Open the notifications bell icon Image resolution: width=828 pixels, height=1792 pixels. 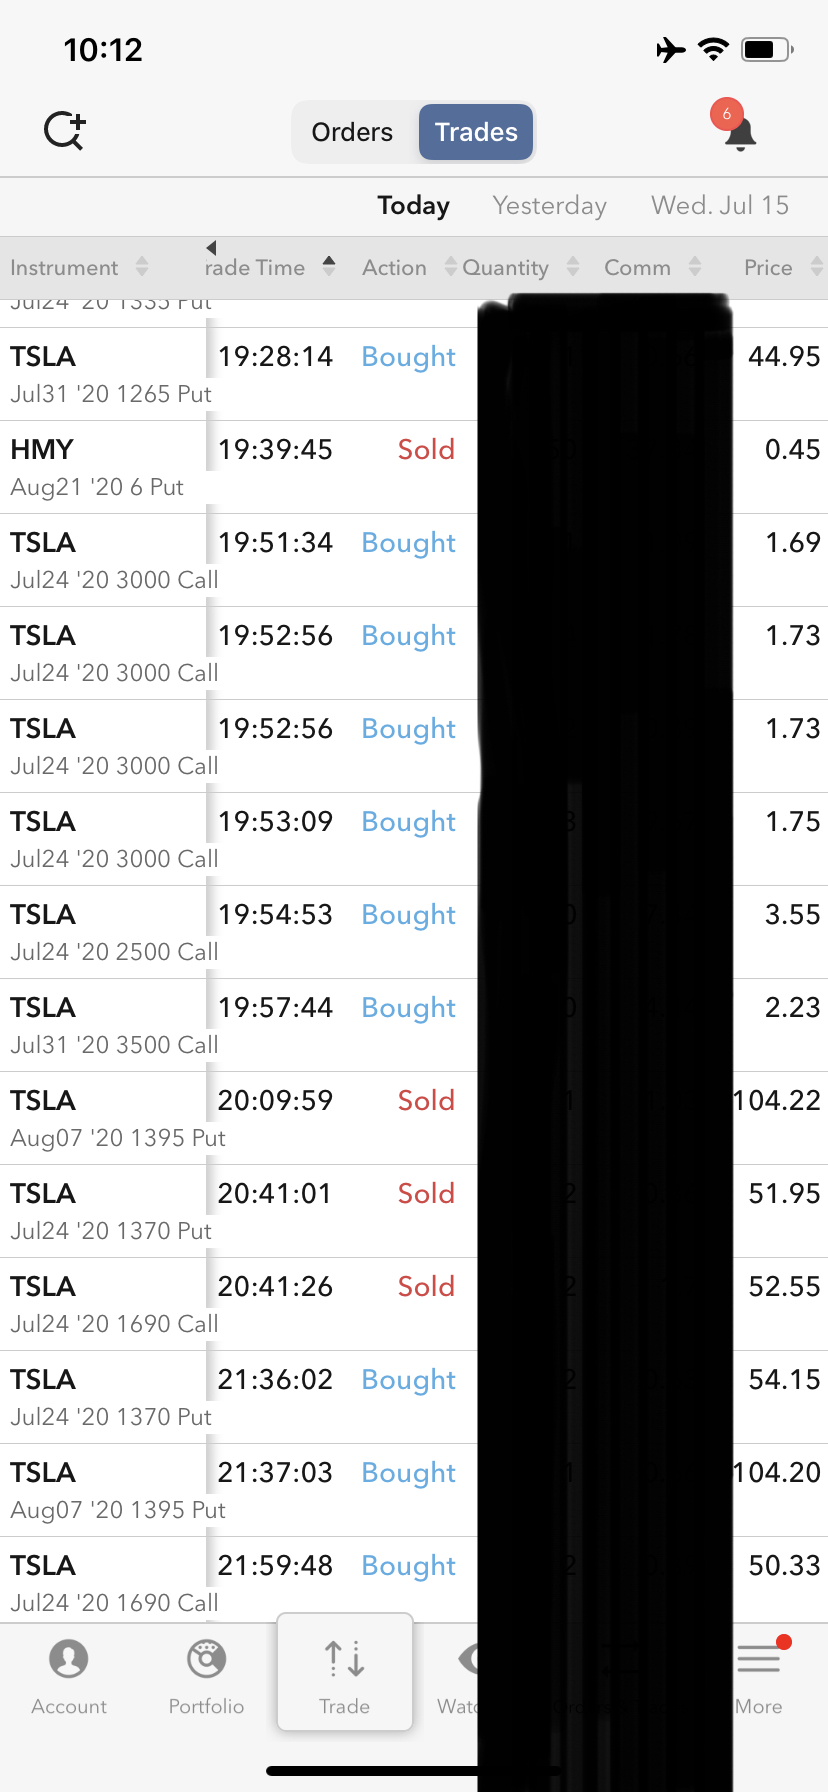pyautogui.click(x=739, y=133)
